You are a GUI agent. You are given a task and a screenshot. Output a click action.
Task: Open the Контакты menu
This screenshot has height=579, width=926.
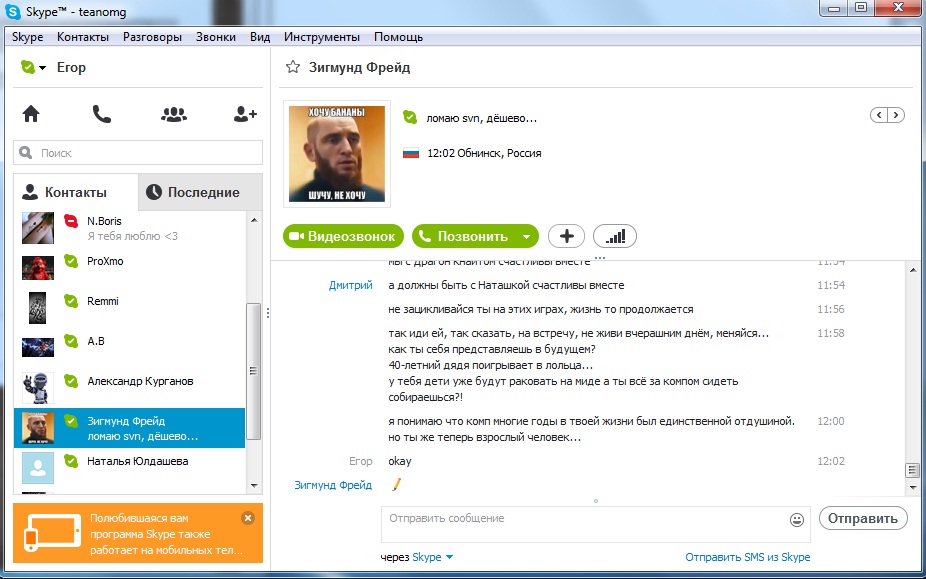[83, 37]
